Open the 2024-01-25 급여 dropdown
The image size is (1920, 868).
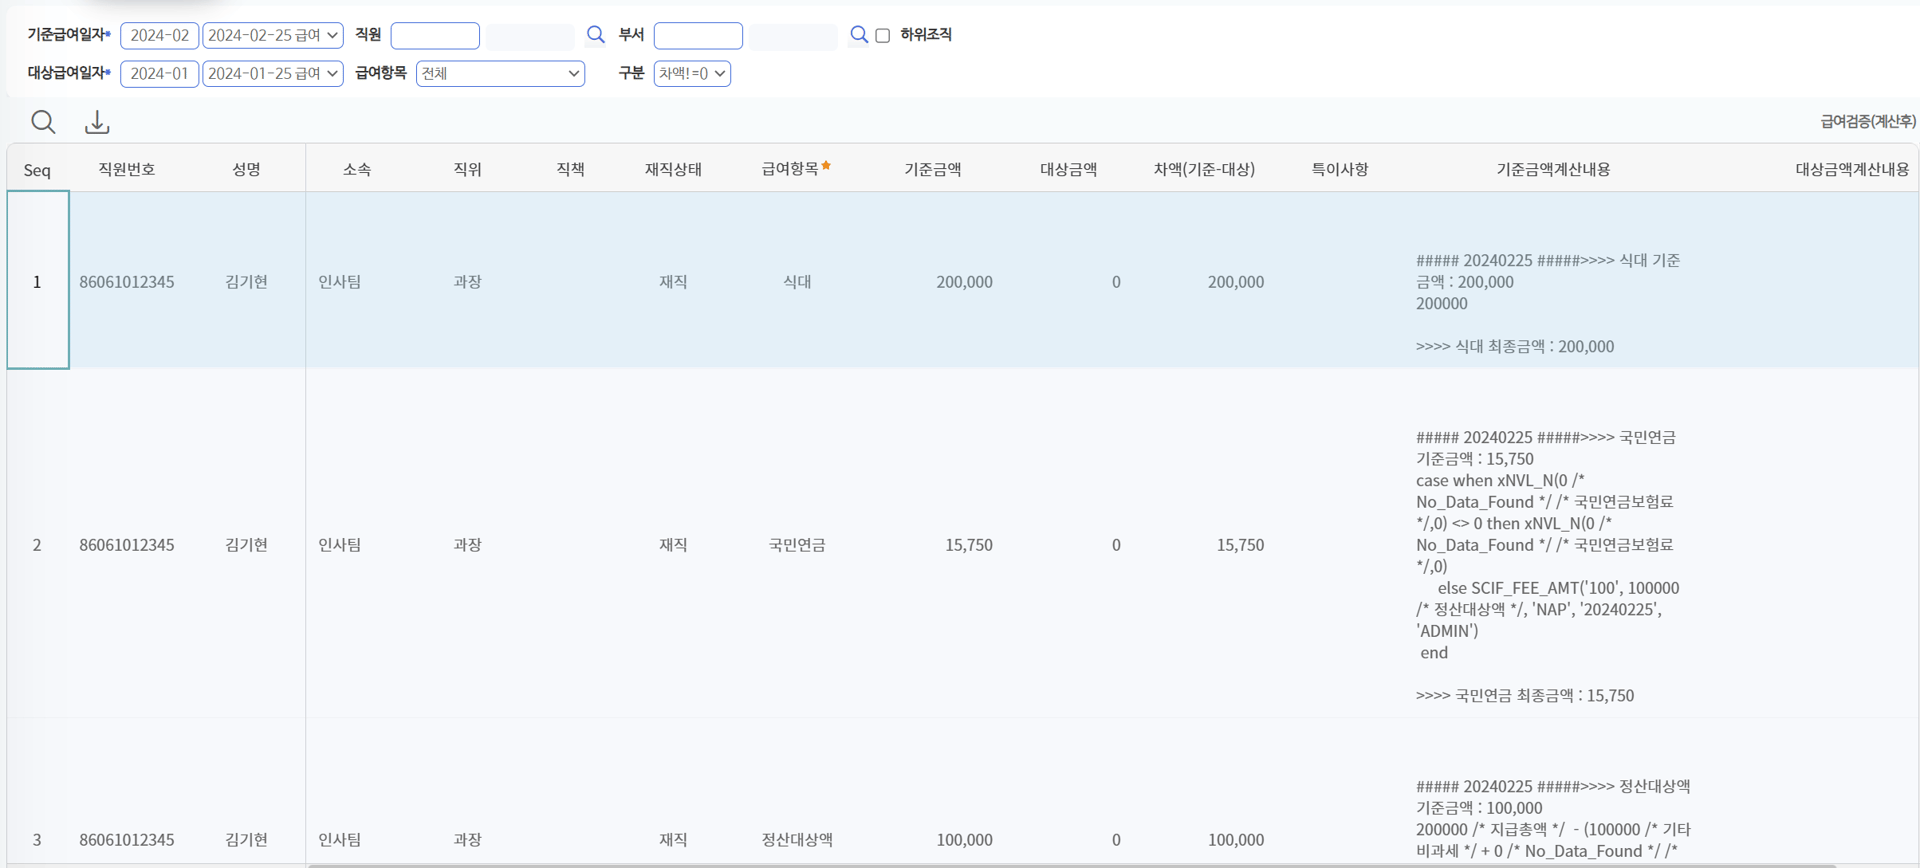[x=273, y=73]
